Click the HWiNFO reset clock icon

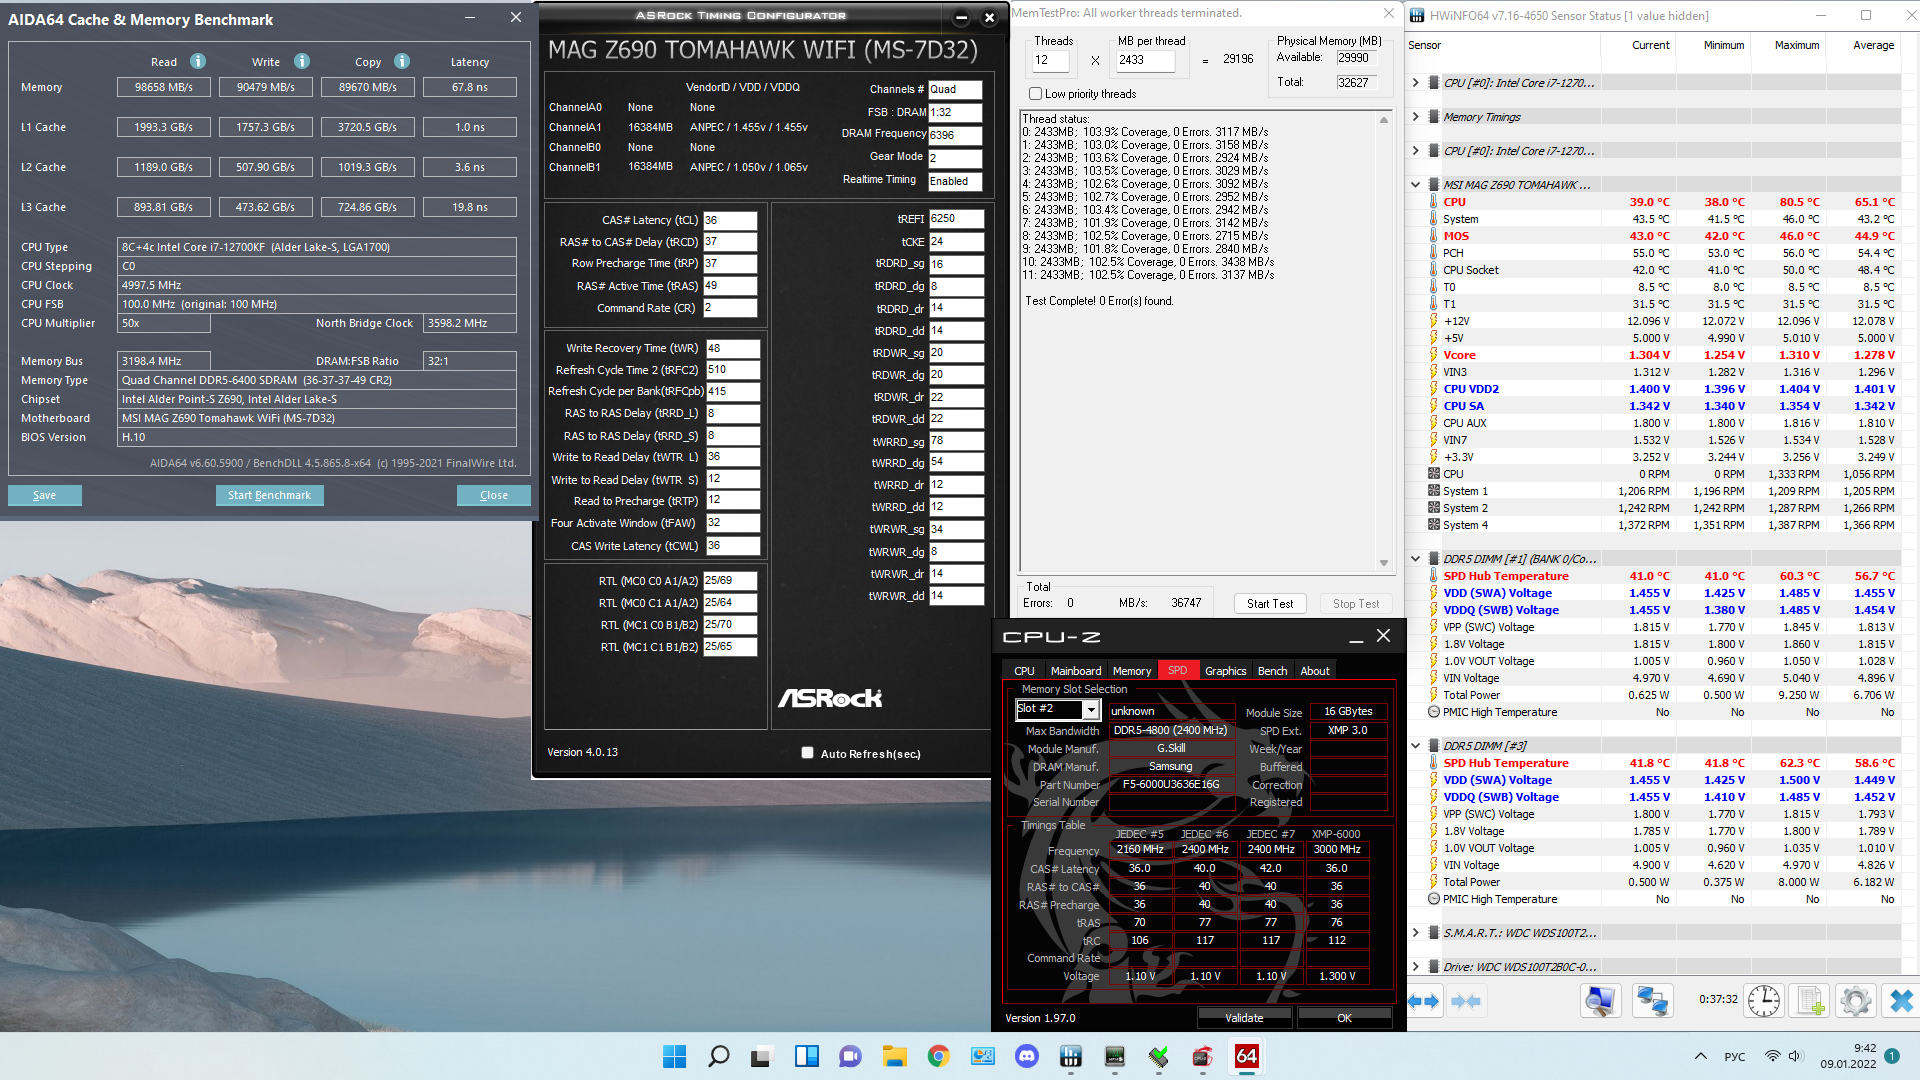[x=1764, y=1001]
